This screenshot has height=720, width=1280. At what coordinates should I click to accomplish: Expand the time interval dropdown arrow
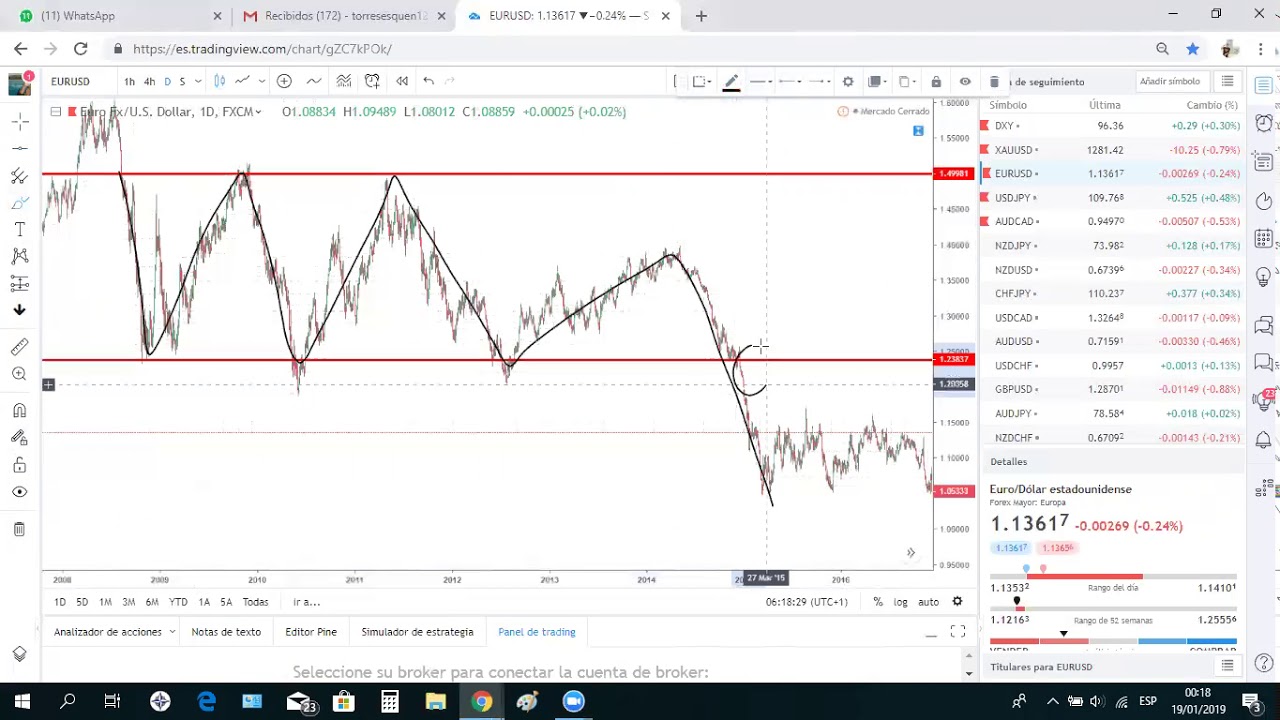point(198,81)
